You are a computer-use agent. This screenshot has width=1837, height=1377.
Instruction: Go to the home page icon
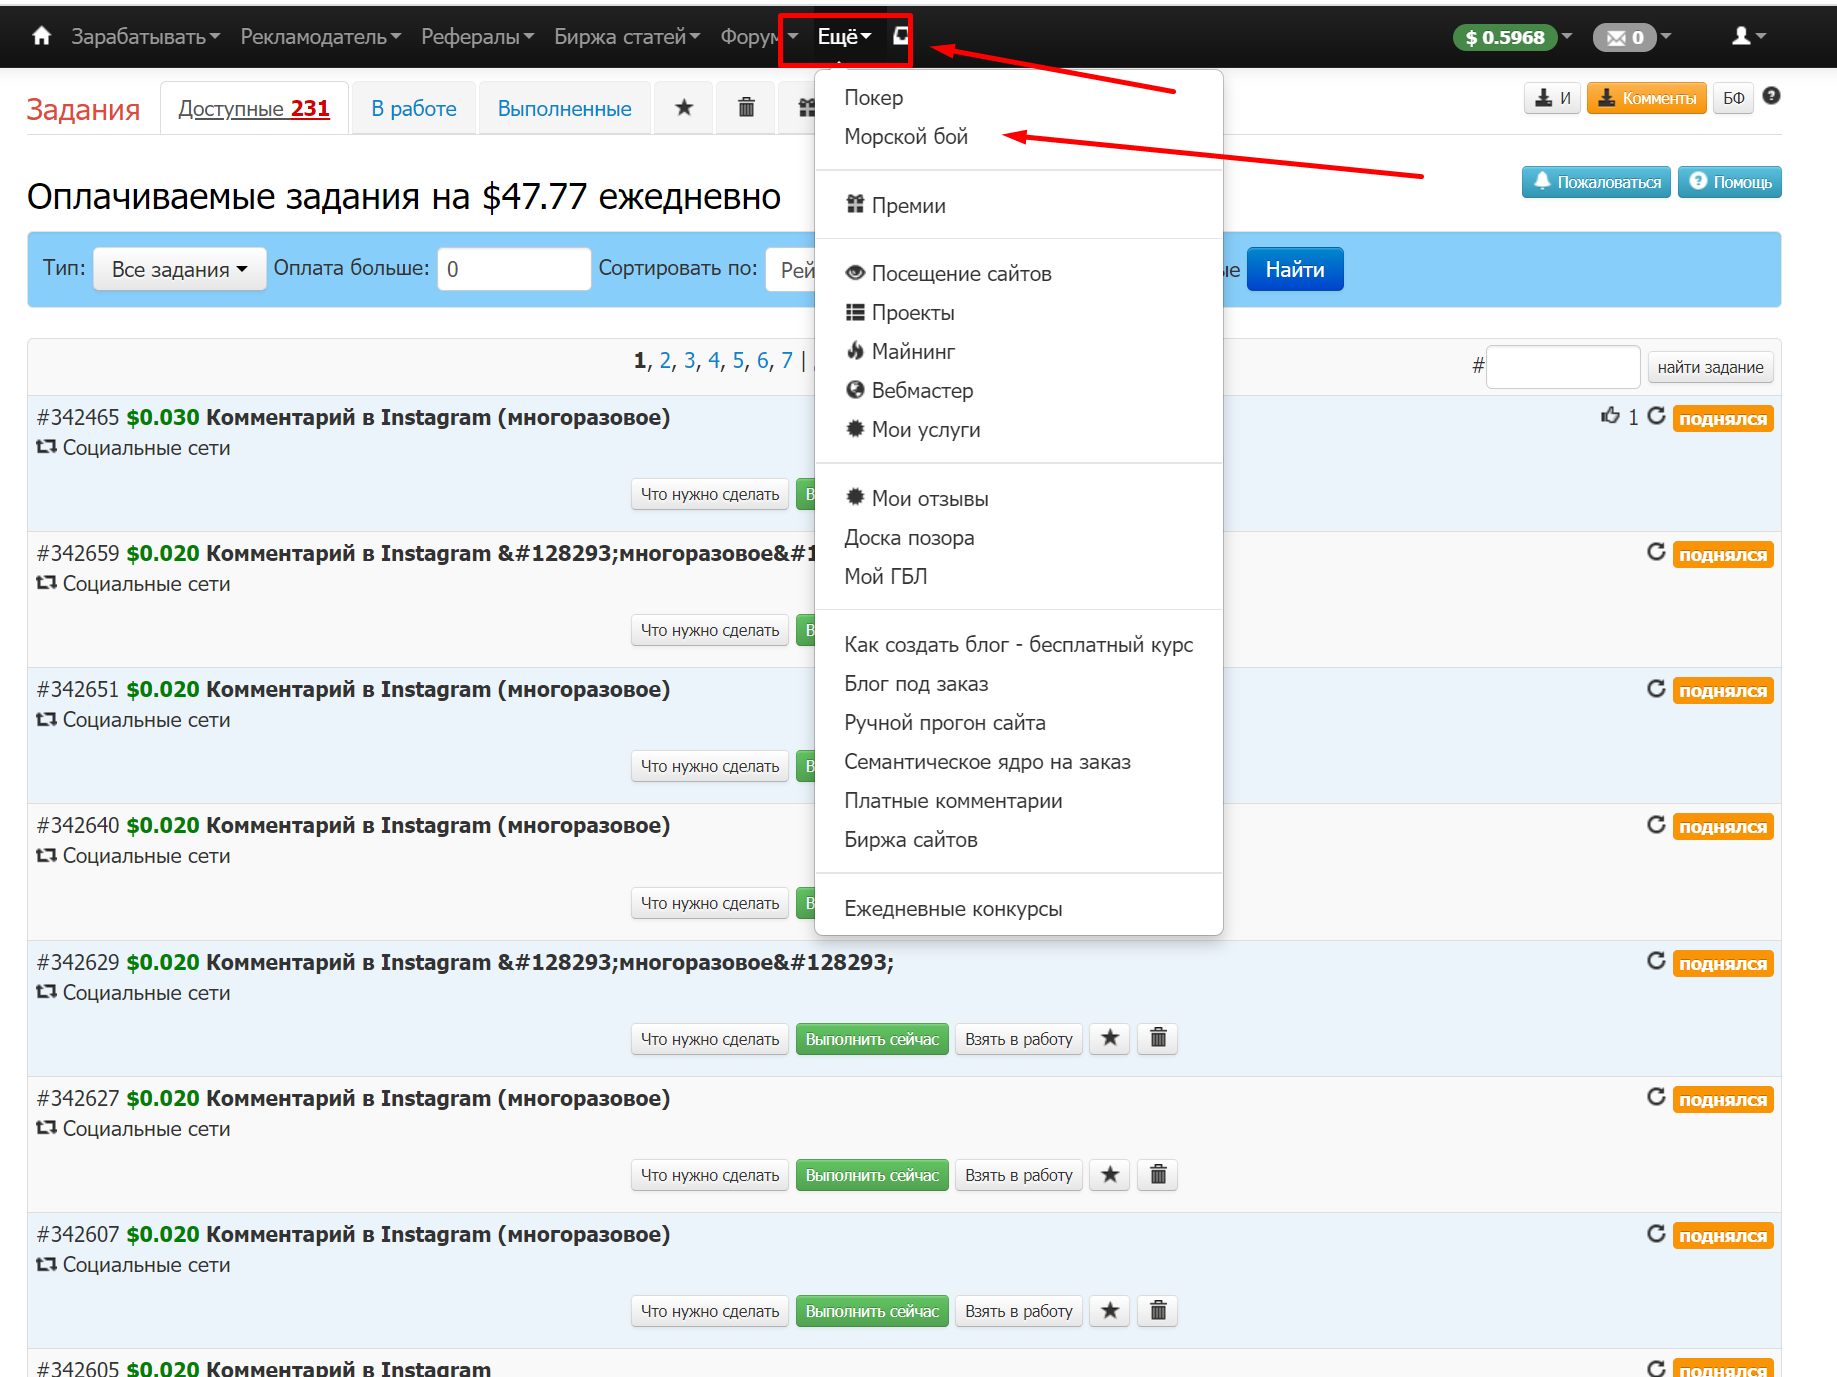[41, 36]
